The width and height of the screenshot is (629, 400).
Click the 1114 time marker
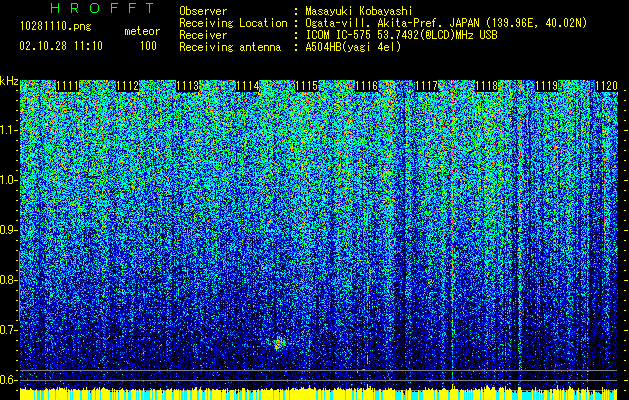[247, 86]
